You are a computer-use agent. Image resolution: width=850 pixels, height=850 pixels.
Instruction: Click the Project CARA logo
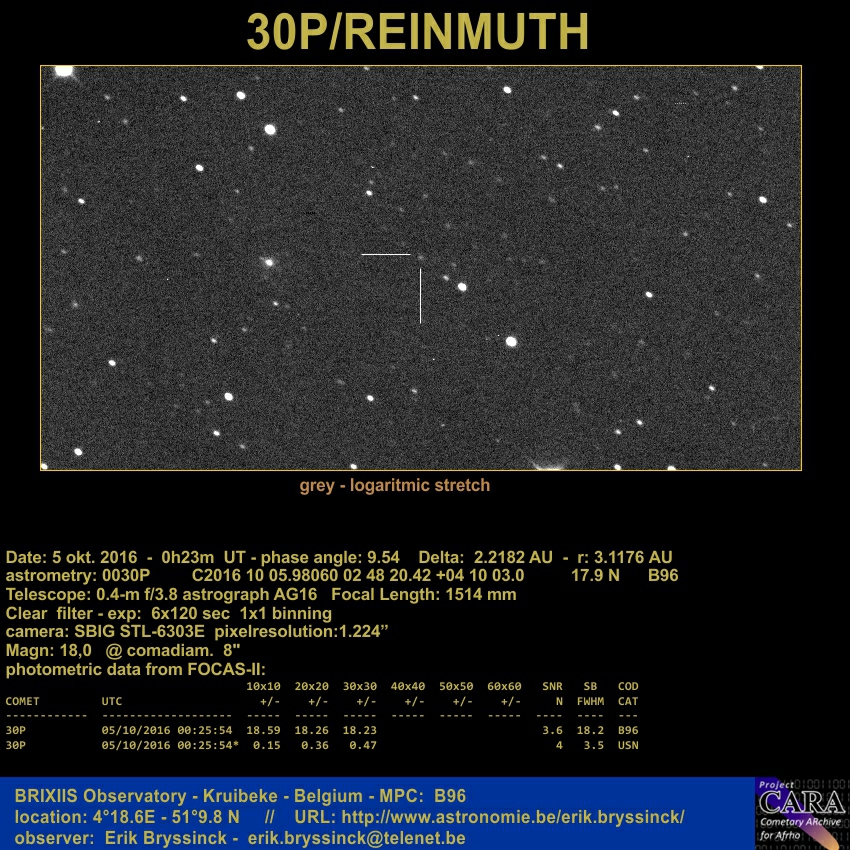(802, 813)
